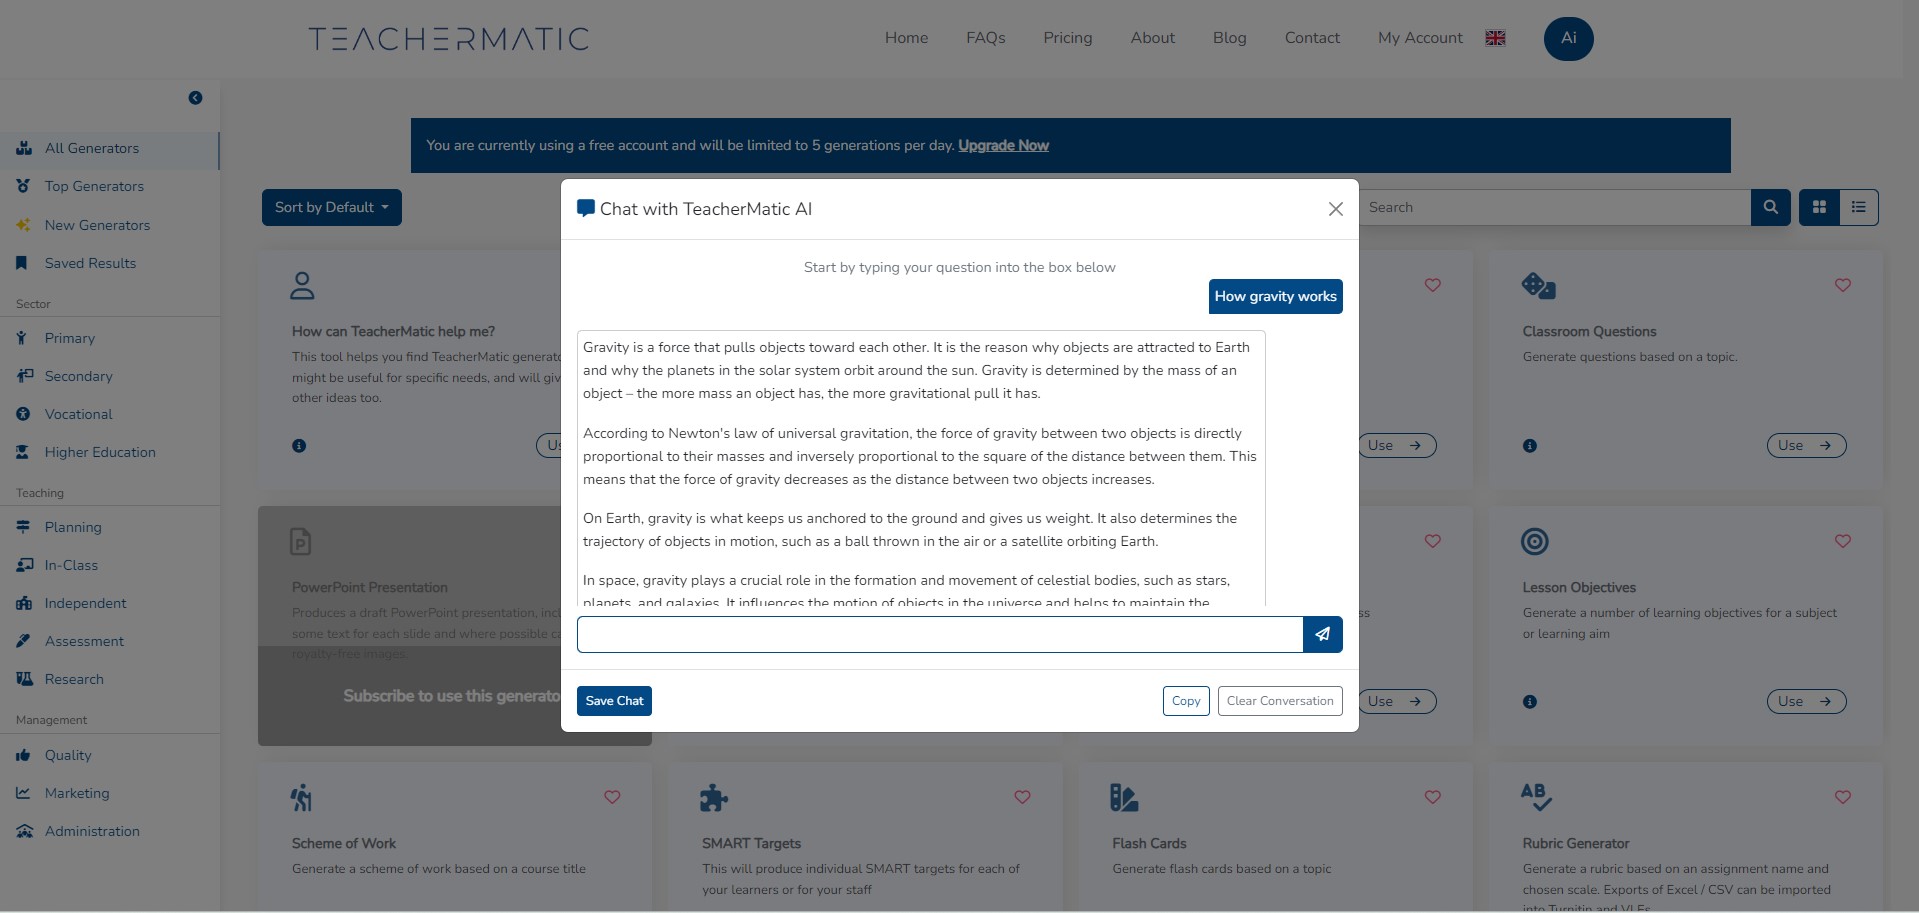Click the person icon on TeacherMatic help card

tap(302, 286)
